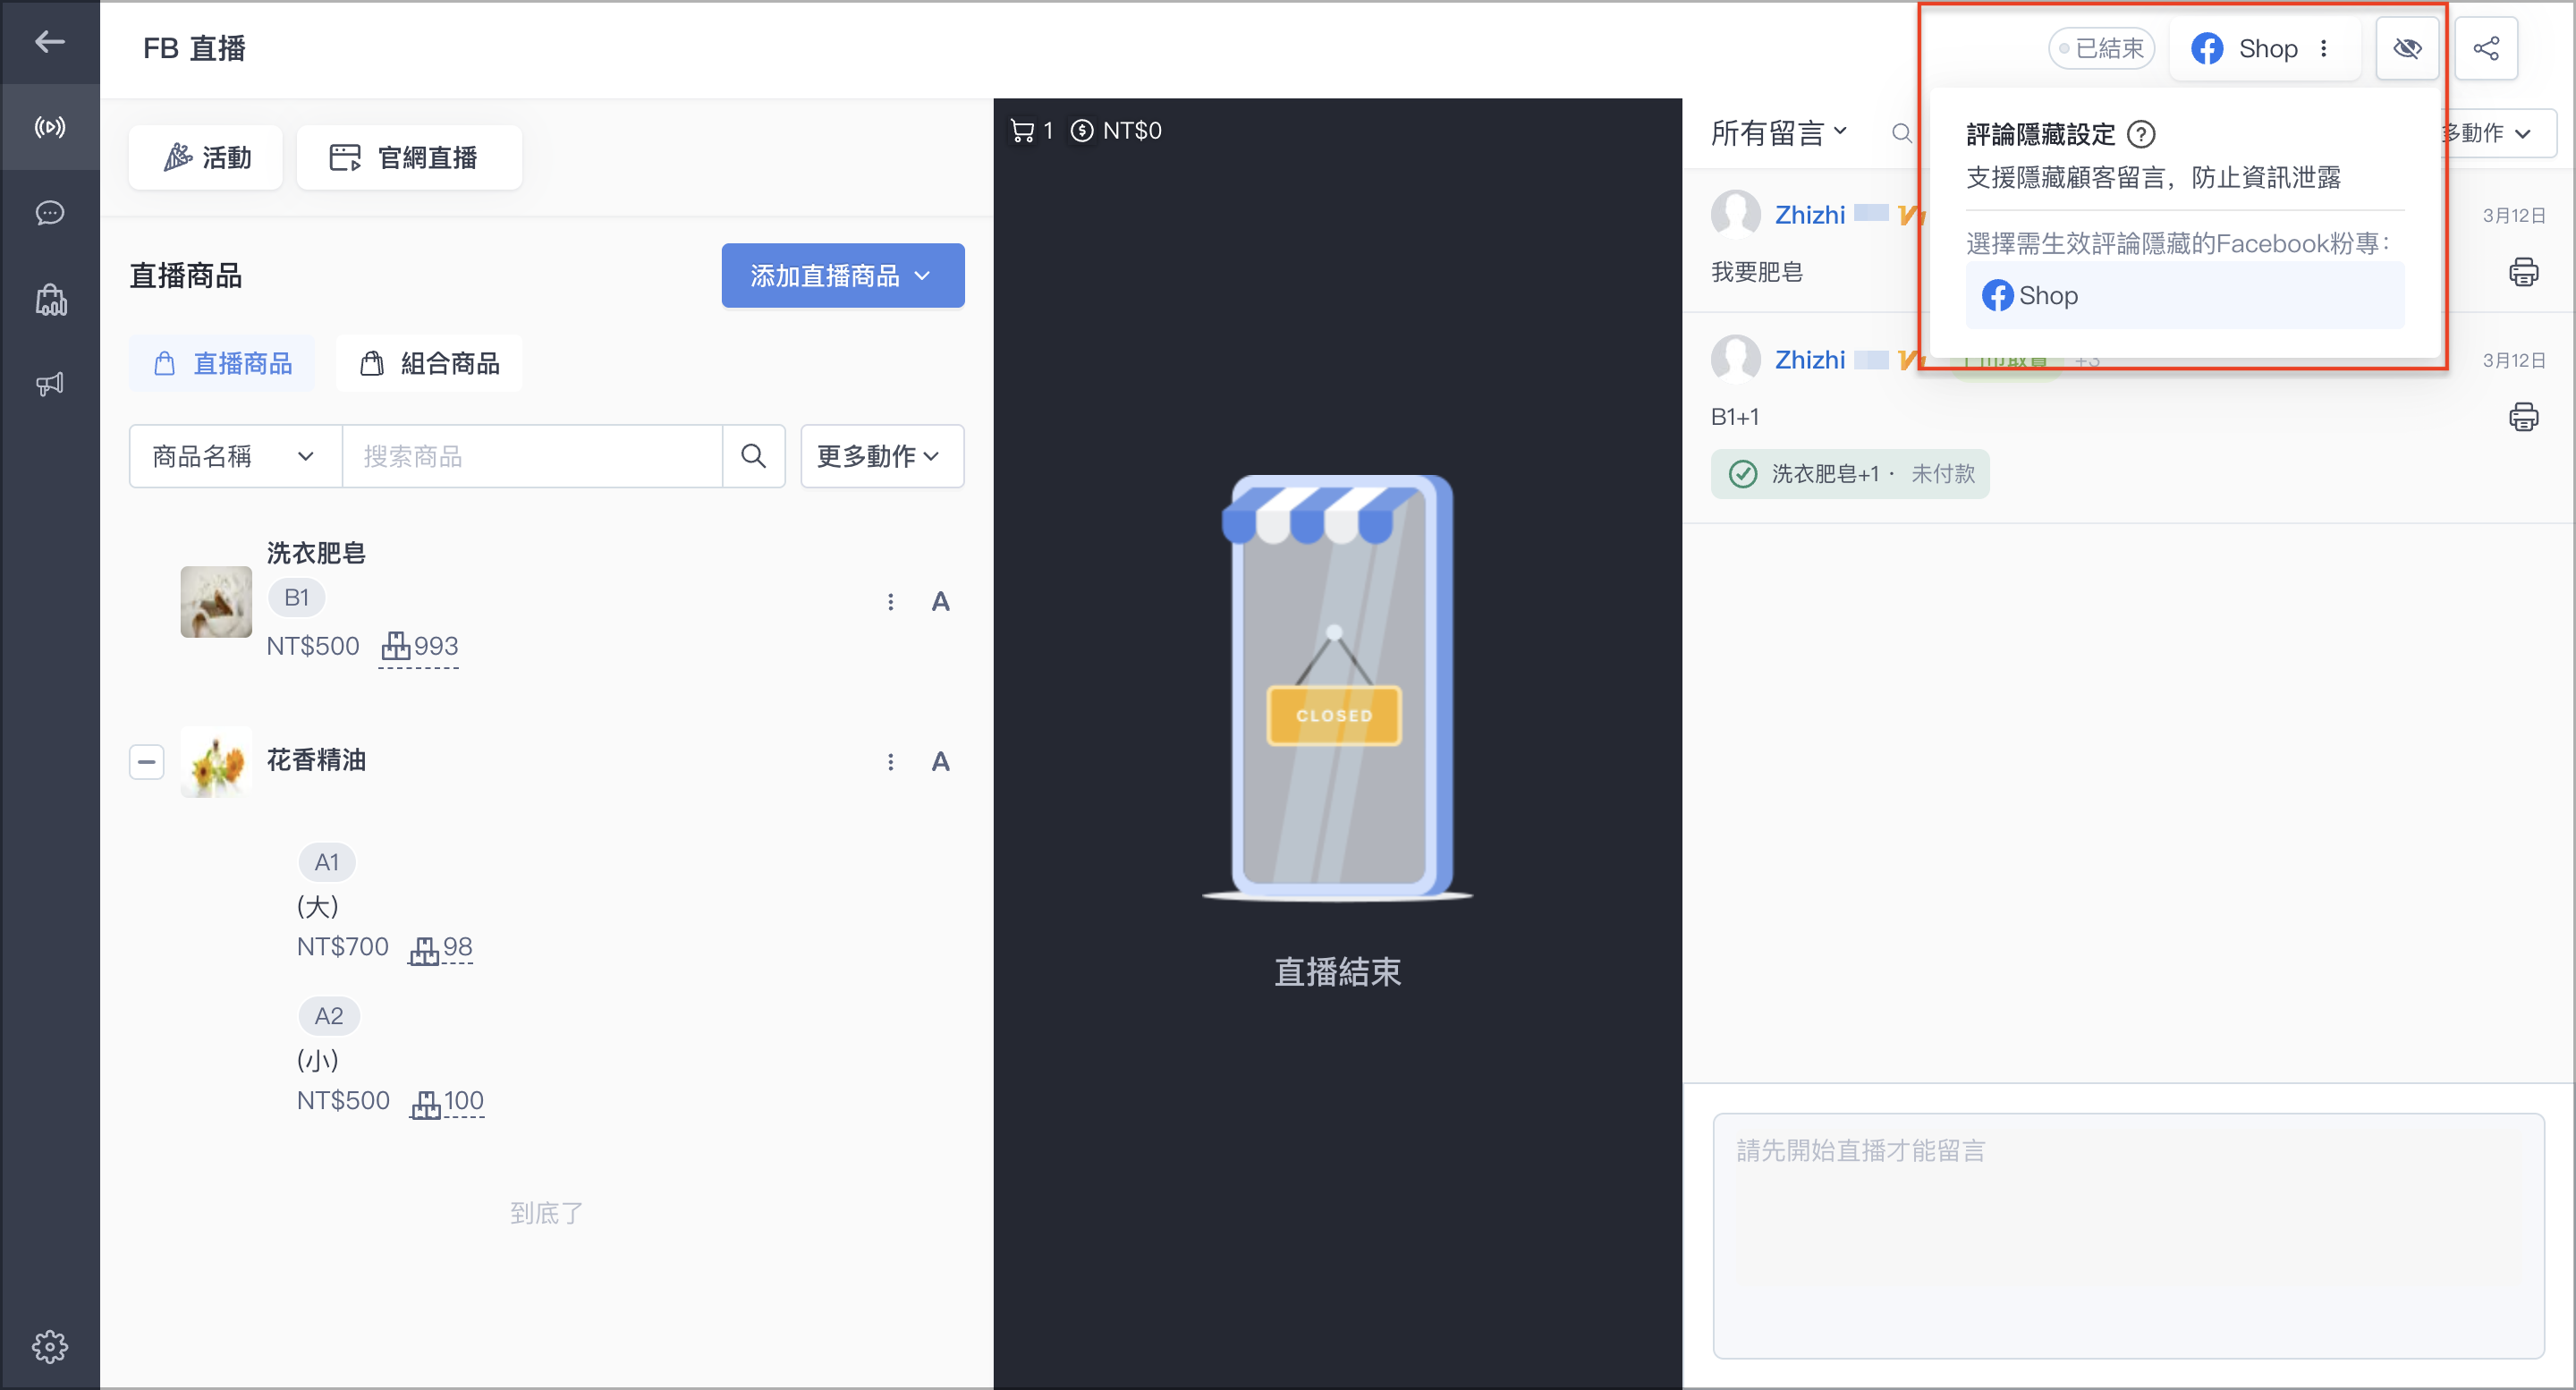Screen dimensions: 2576x1390
Task: Click second Zhizhi avatar
Action: tap(1735, 360)
